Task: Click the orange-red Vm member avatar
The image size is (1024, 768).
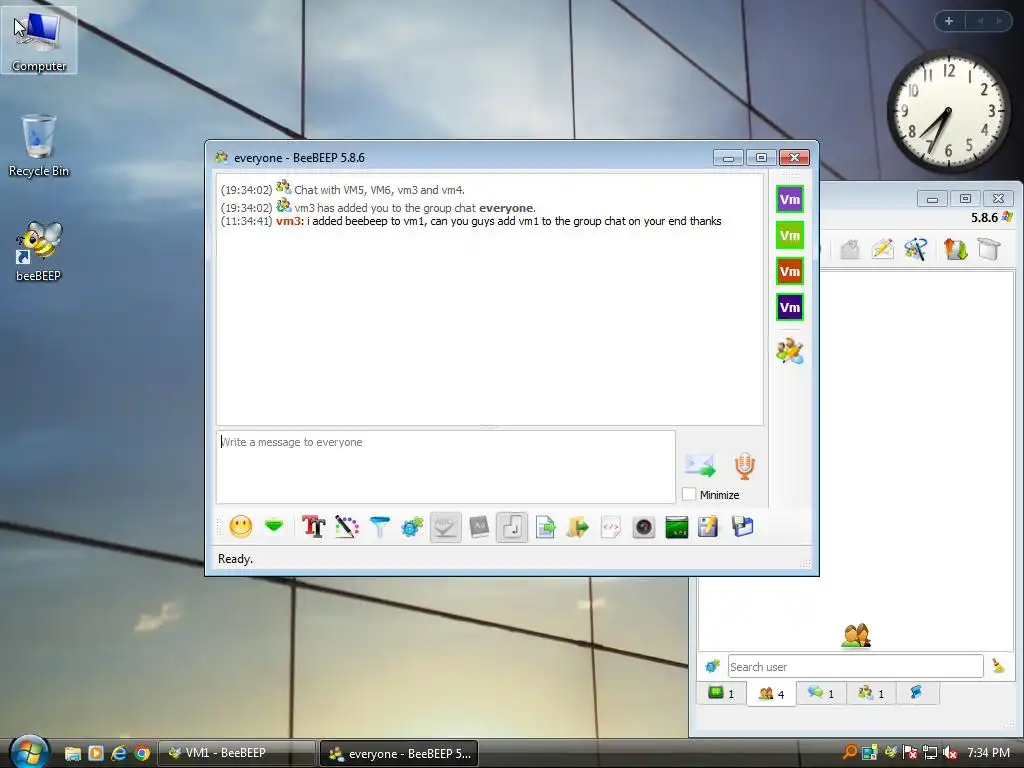Action: 790,271
